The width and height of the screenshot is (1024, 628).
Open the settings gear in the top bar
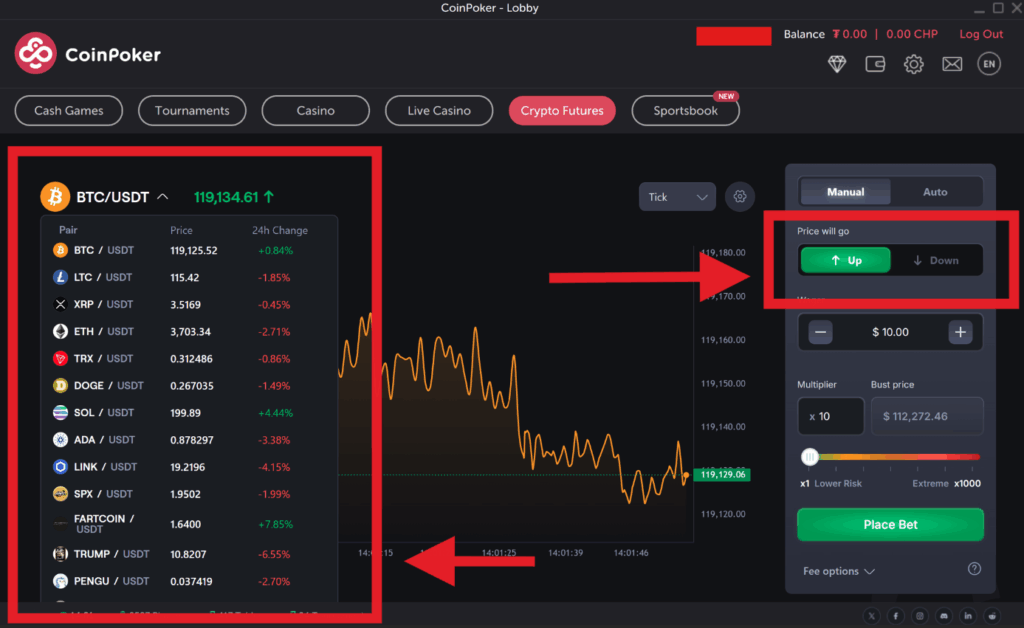click(x=913, y=63)
